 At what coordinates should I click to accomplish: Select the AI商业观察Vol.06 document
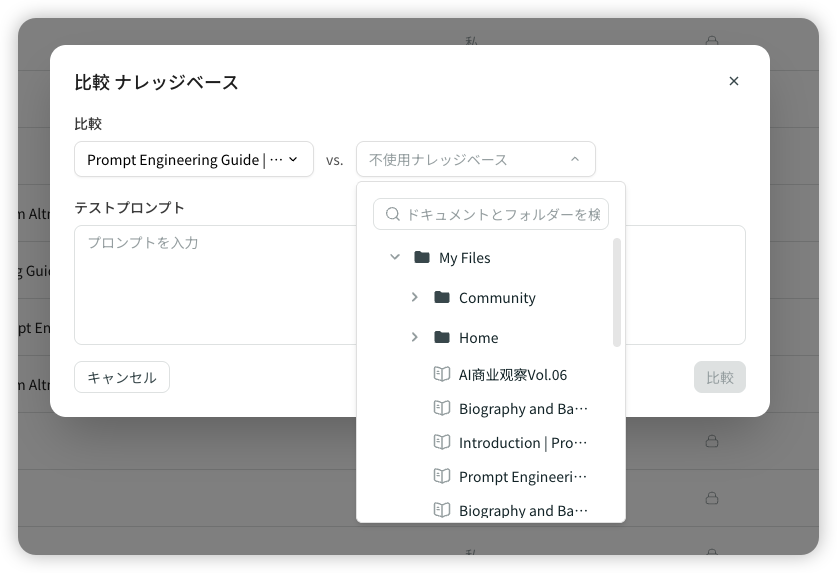[512, 375]
